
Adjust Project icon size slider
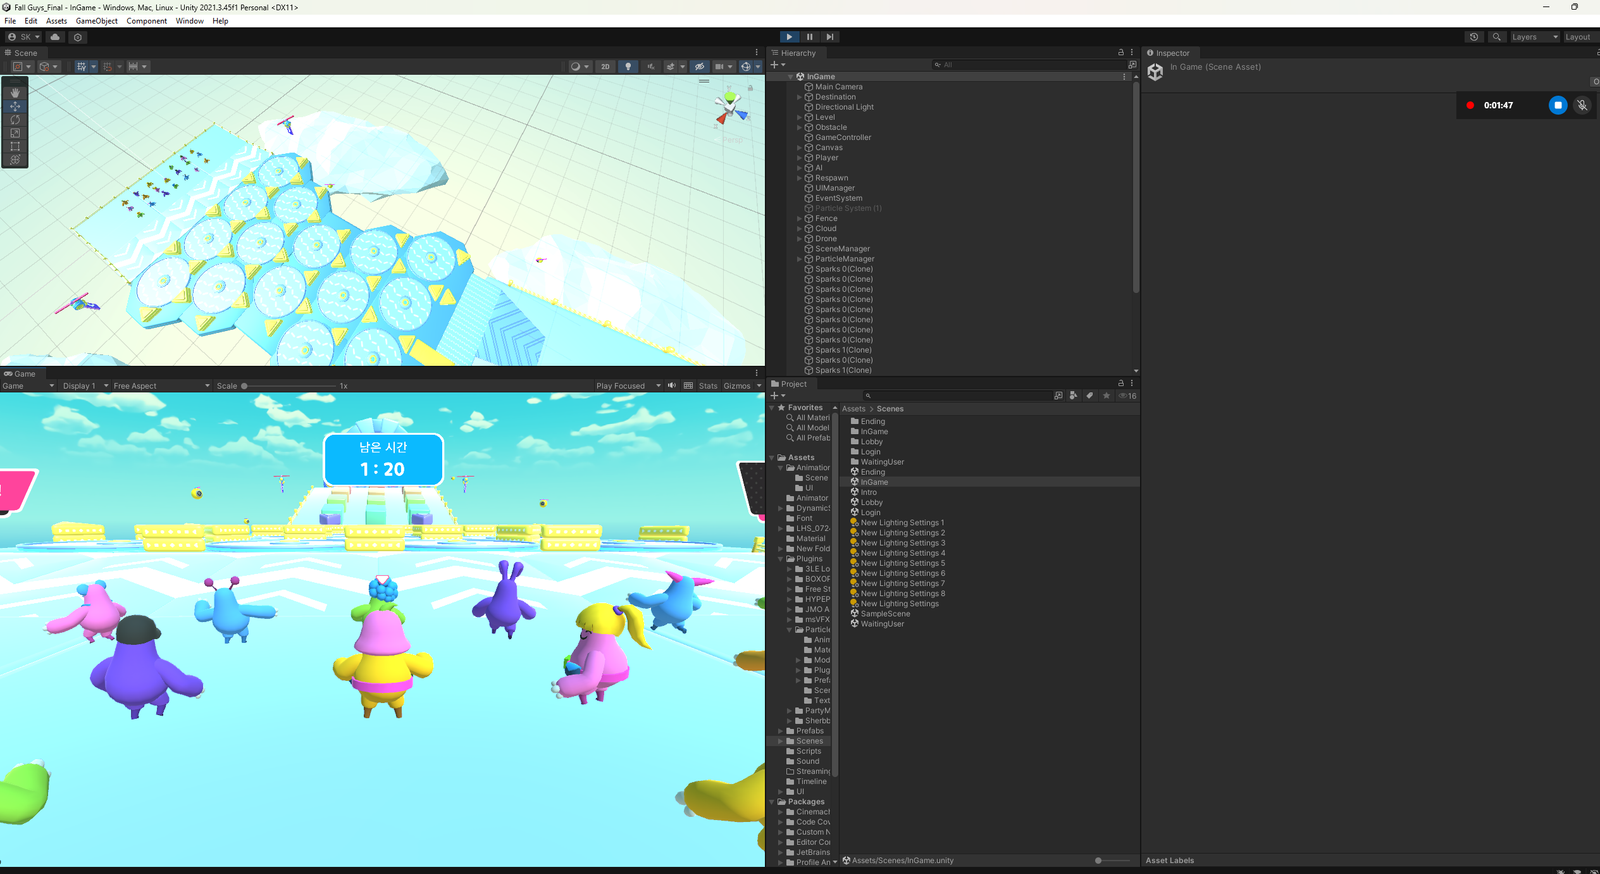click(x=1112, y=861)
